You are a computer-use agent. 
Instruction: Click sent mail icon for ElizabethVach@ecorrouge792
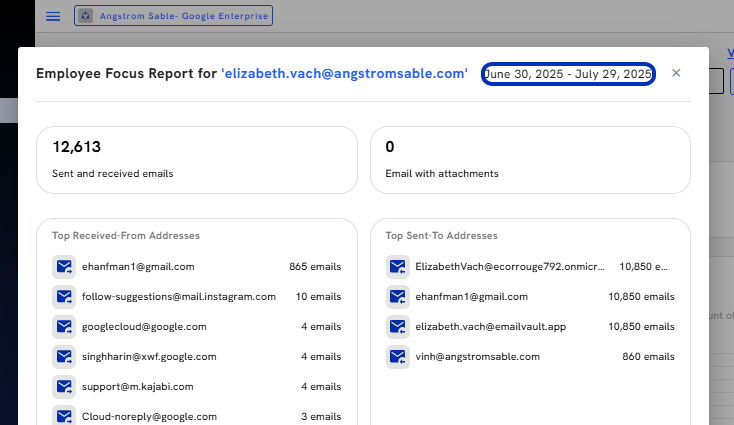(x=397, y=267)
